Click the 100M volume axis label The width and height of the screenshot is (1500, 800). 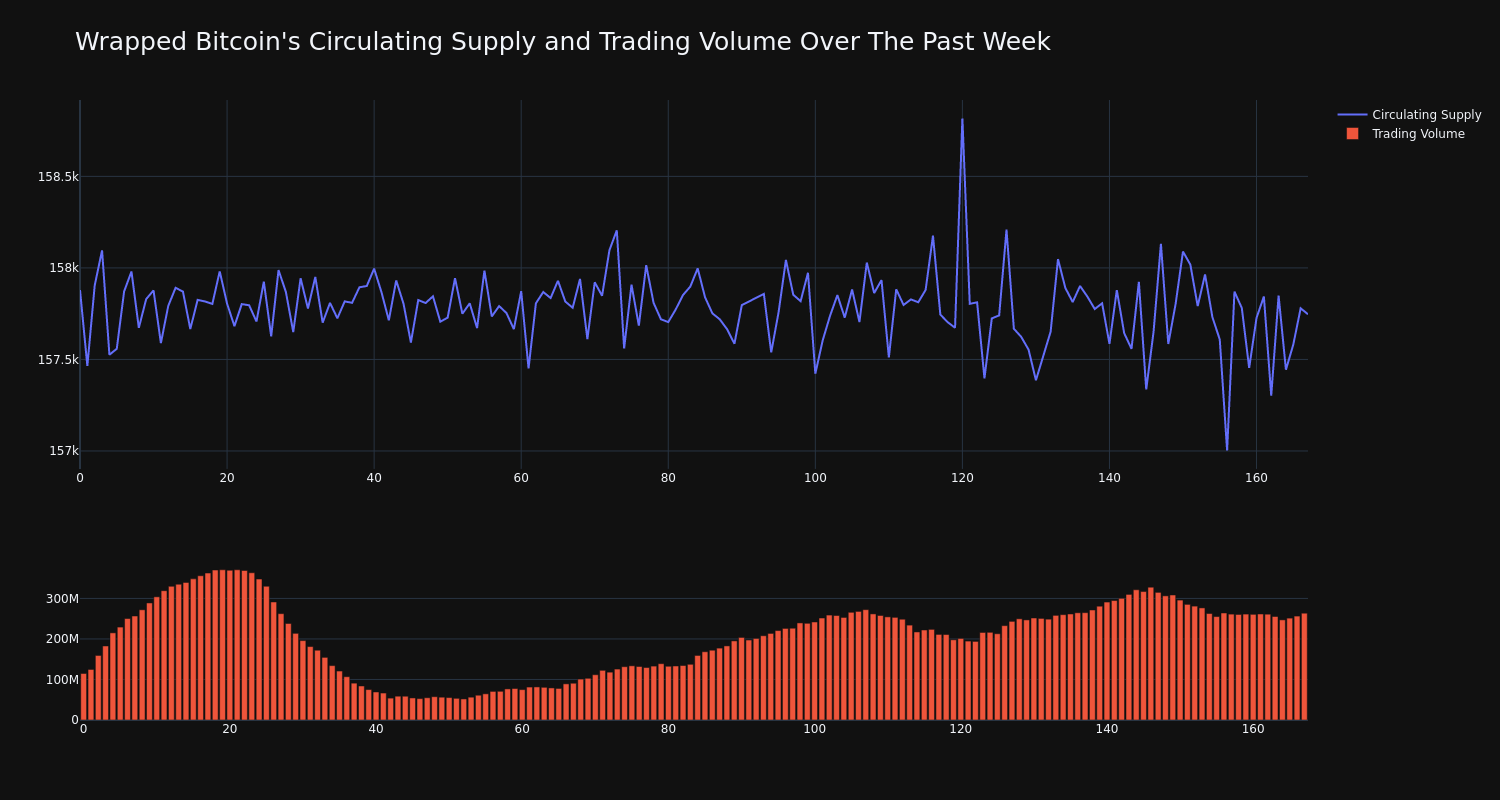tap(62, 680)
